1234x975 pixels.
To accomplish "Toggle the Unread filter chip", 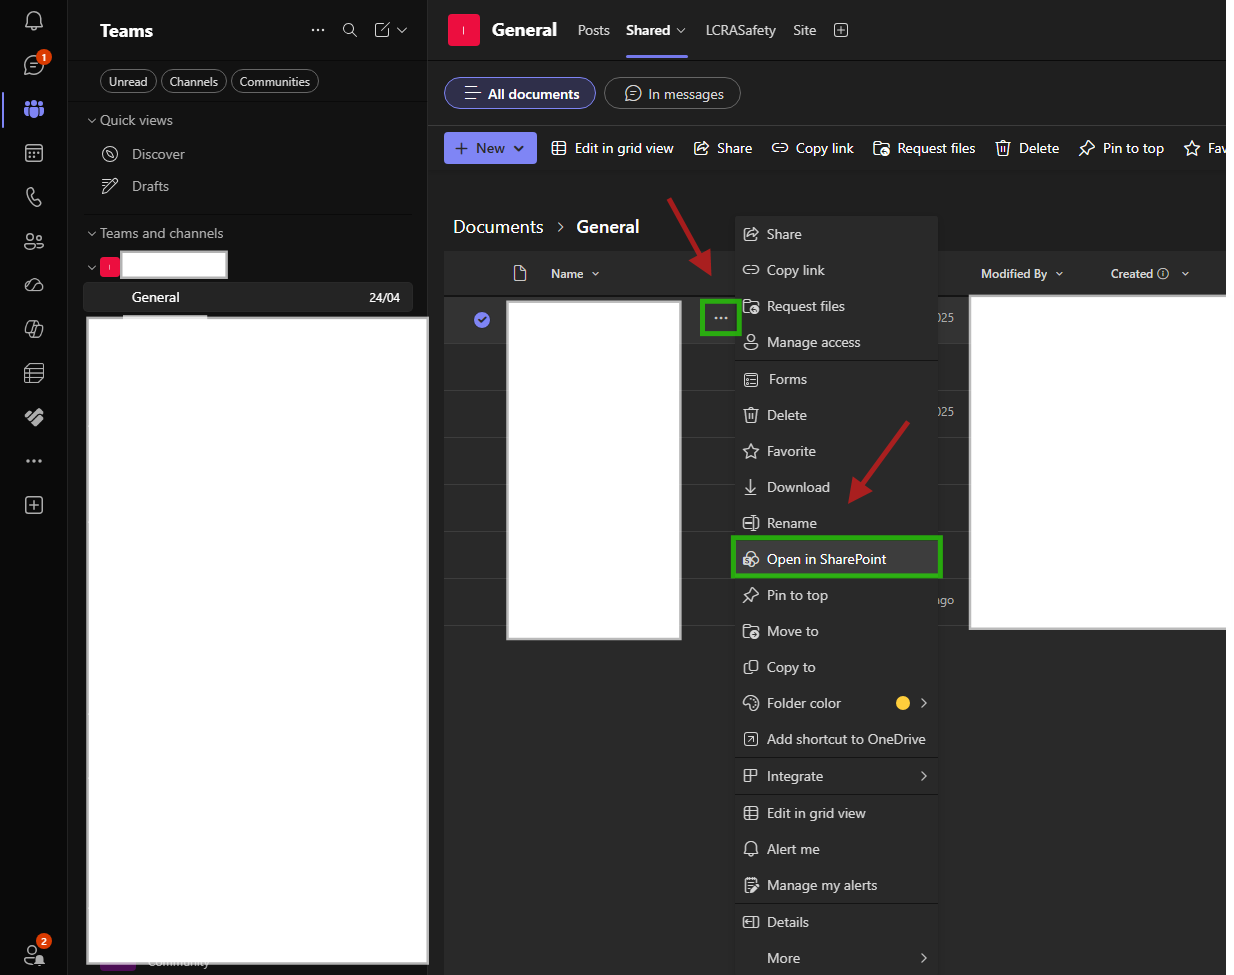I will click(128, 82).
